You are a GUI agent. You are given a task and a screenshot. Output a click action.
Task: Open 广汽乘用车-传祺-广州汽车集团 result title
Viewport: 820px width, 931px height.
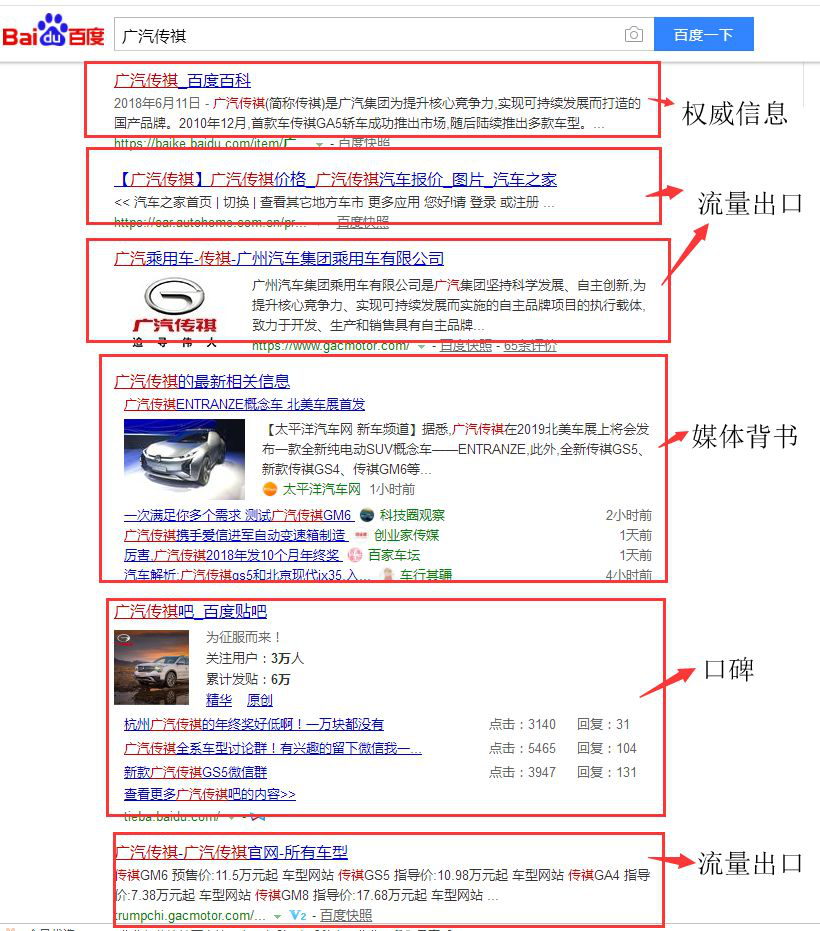pyautogui.click(x=279, y=258)
